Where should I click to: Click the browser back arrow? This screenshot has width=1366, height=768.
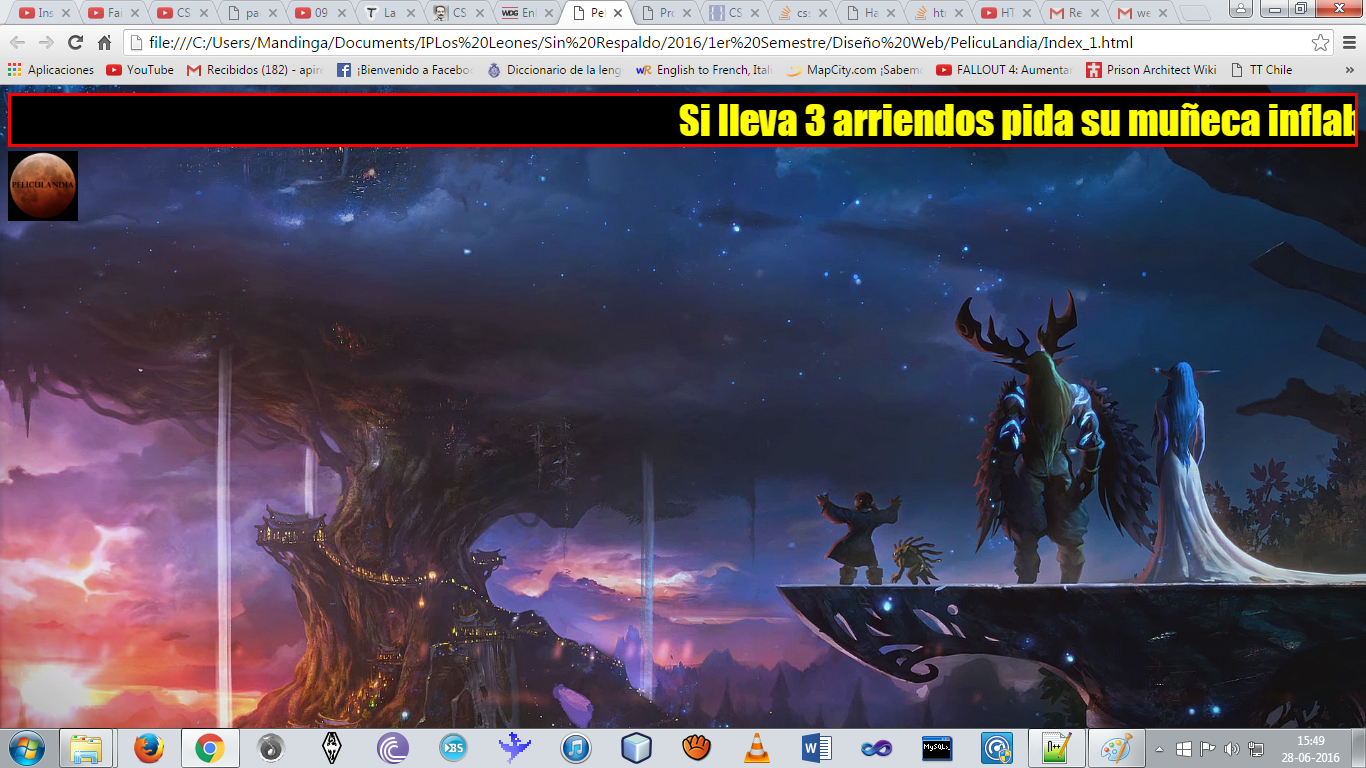click(17, 43)
